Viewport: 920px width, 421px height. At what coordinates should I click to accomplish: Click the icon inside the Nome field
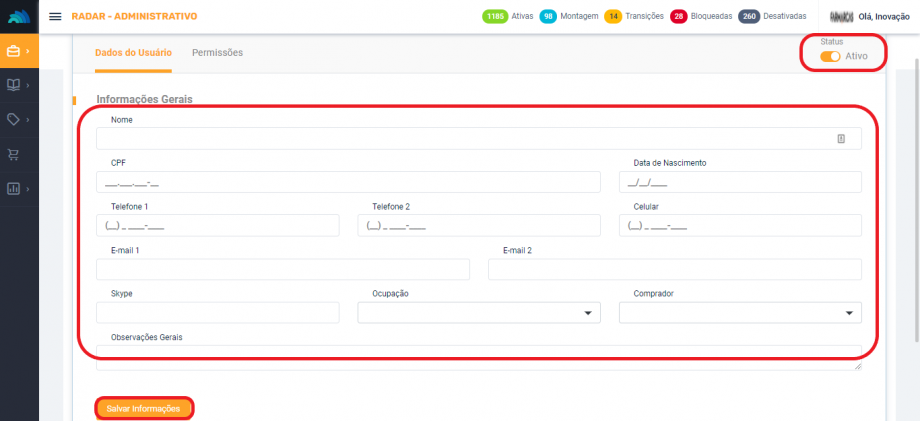click(x=841, y=139)
